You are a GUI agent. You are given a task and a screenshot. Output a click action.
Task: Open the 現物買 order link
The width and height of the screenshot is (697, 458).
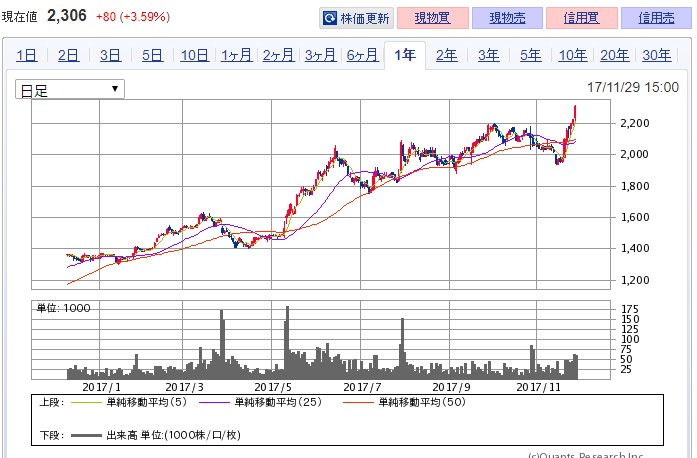tap(433, 18)
